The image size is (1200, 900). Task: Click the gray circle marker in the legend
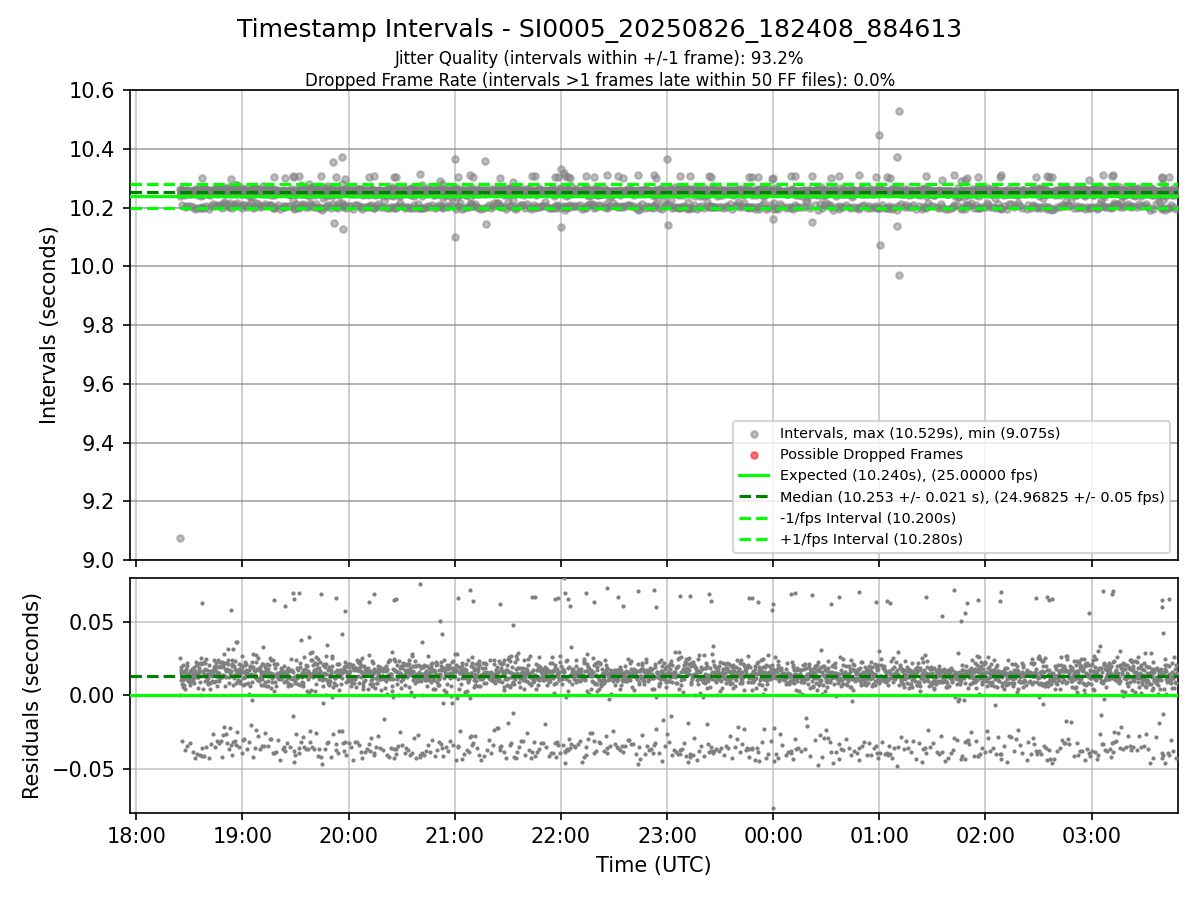(755, 433)
